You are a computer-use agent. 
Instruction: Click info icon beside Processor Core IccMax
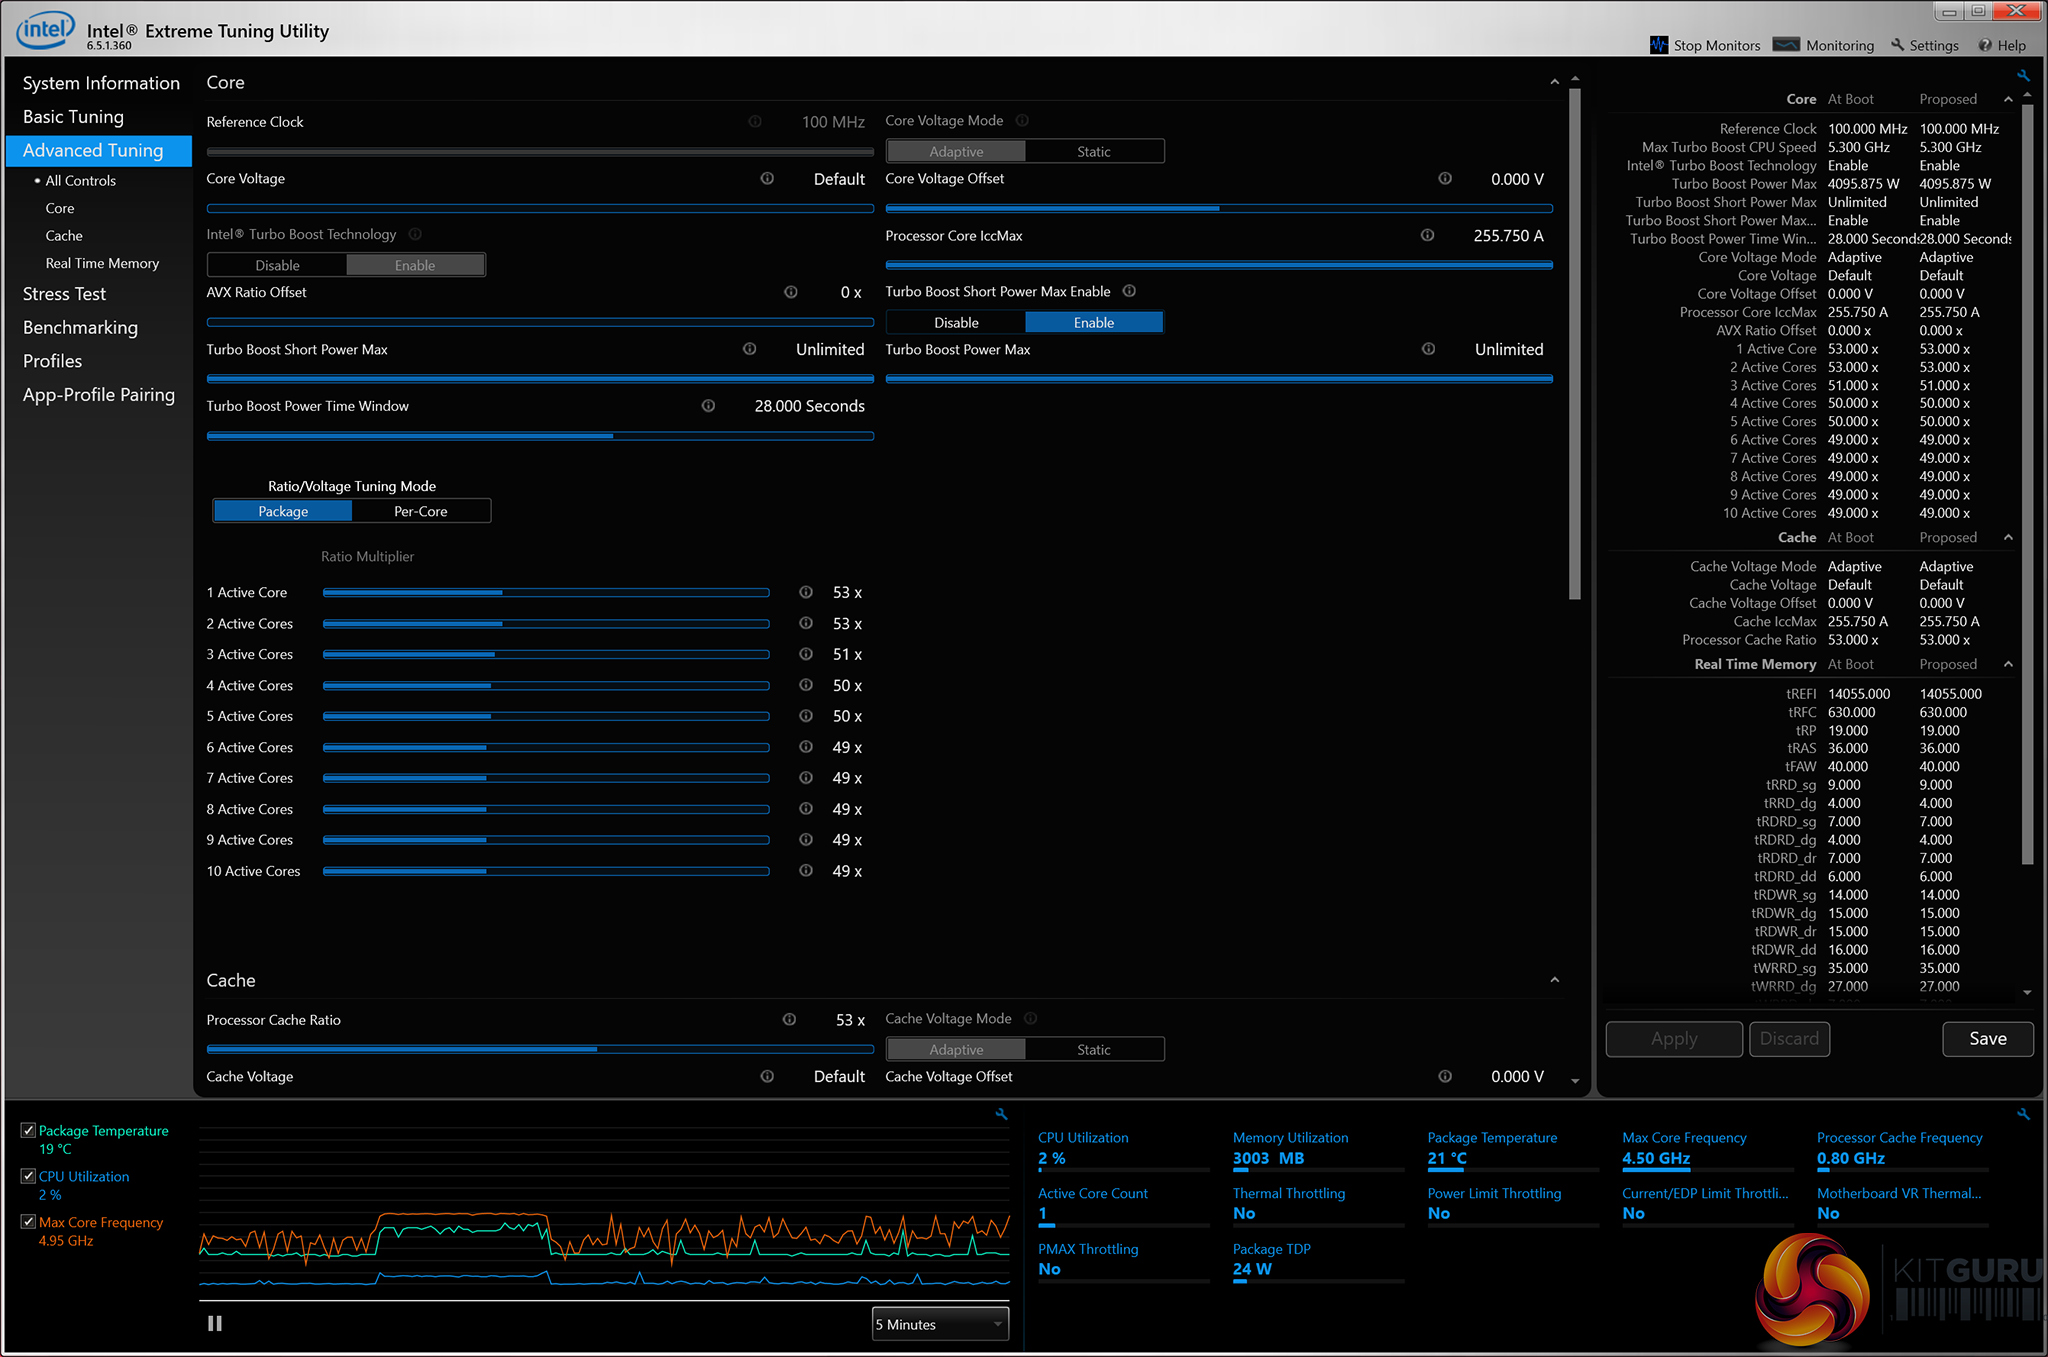tap(1427, 236)
